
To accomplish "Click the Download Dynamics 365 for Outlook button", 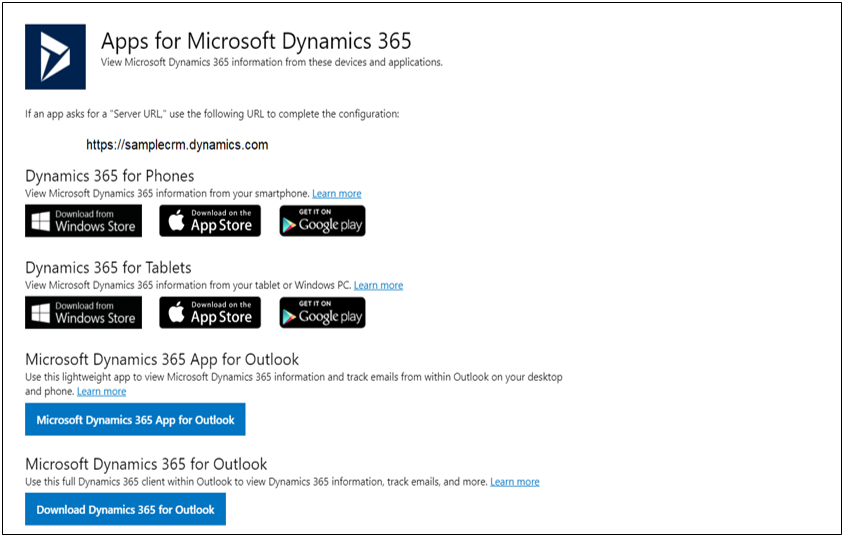I will coord(125,510).
